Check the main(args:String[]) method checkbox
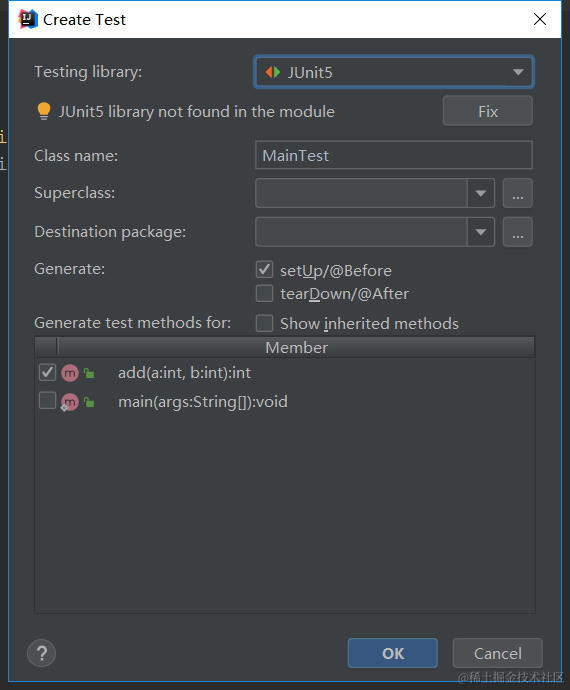This screenshot has height=690, width=570. point(47,400)
